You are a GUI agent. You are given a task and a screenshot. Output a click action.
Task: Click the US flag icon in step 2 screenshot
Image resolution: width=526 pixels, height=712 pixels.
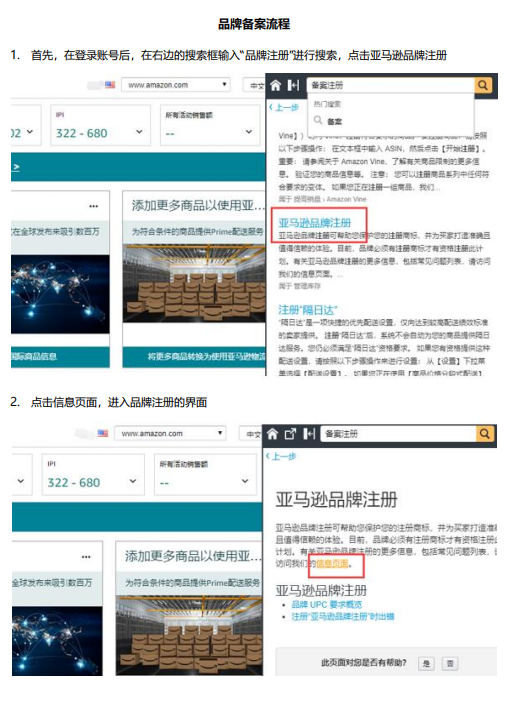[103, 433]
